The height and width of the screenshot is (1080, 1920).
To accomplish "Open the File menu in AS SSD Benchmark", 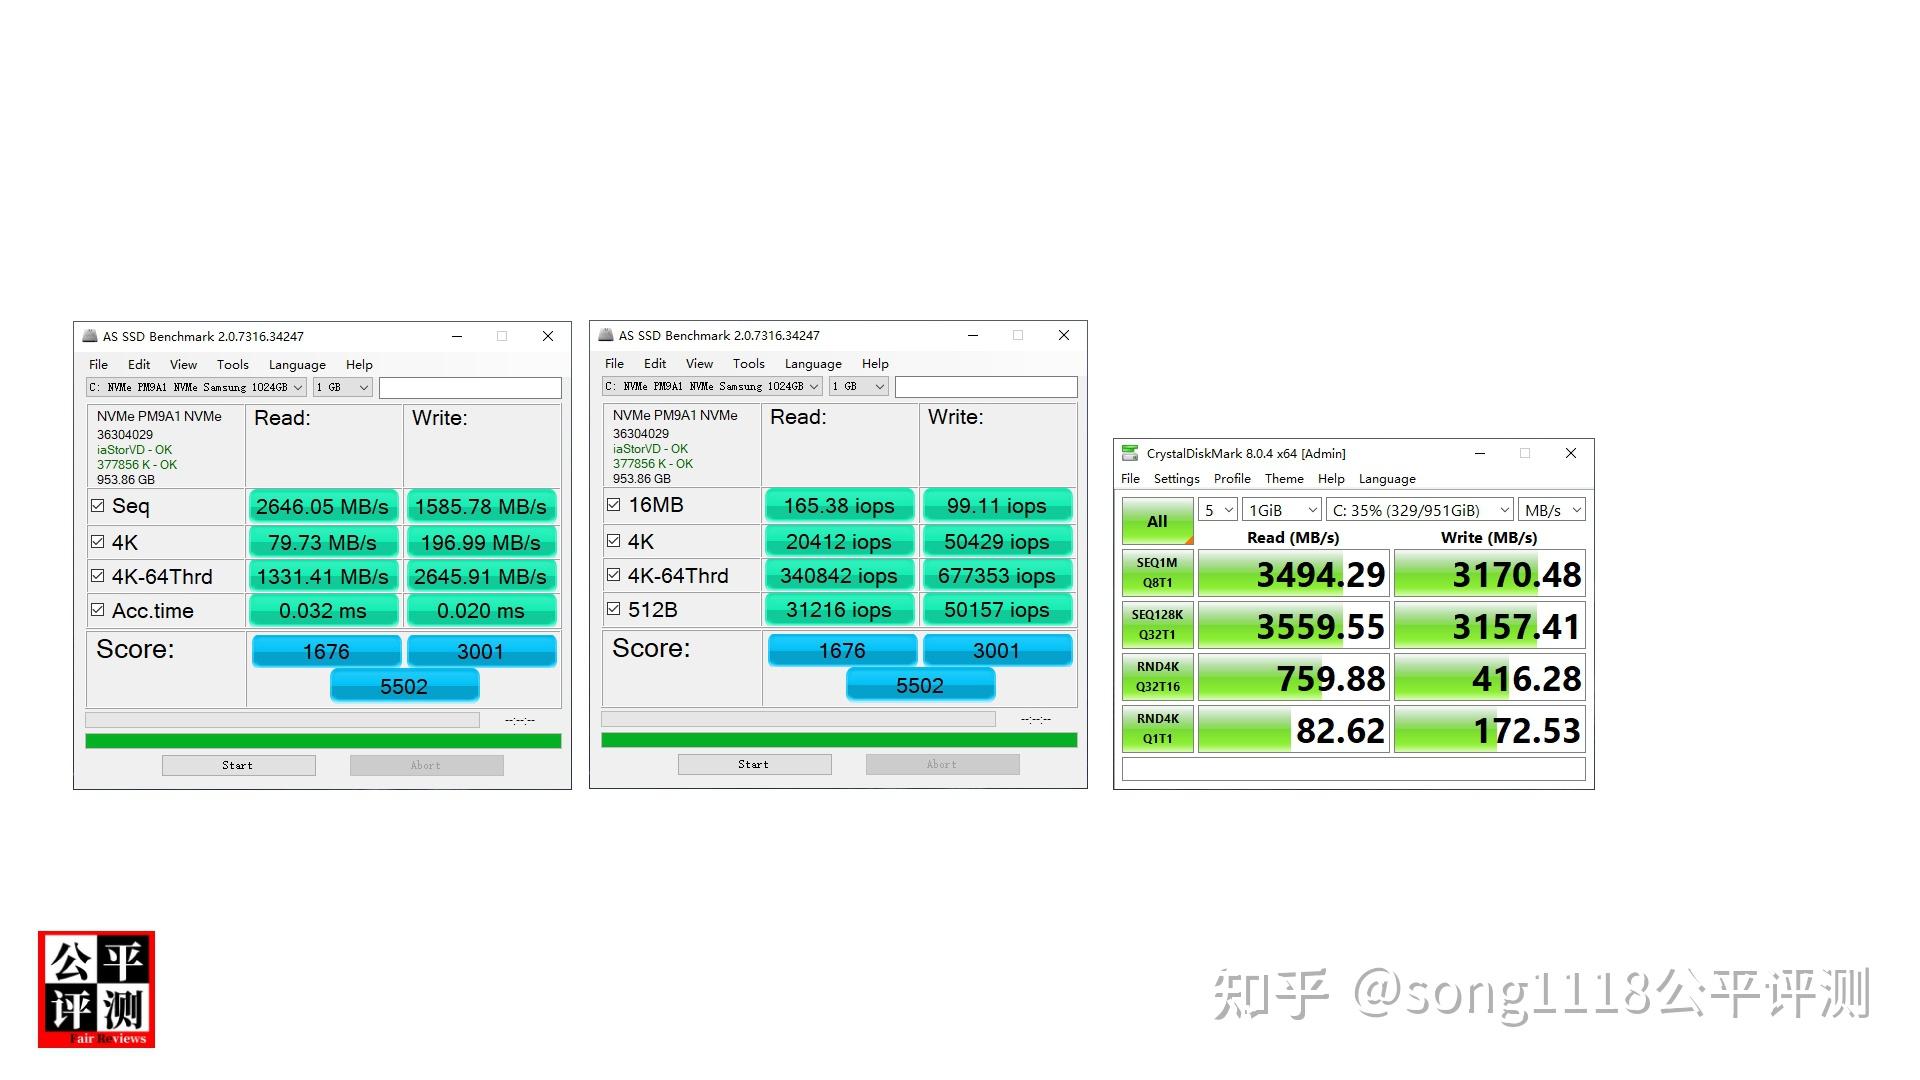I will [x=97, y=364].
